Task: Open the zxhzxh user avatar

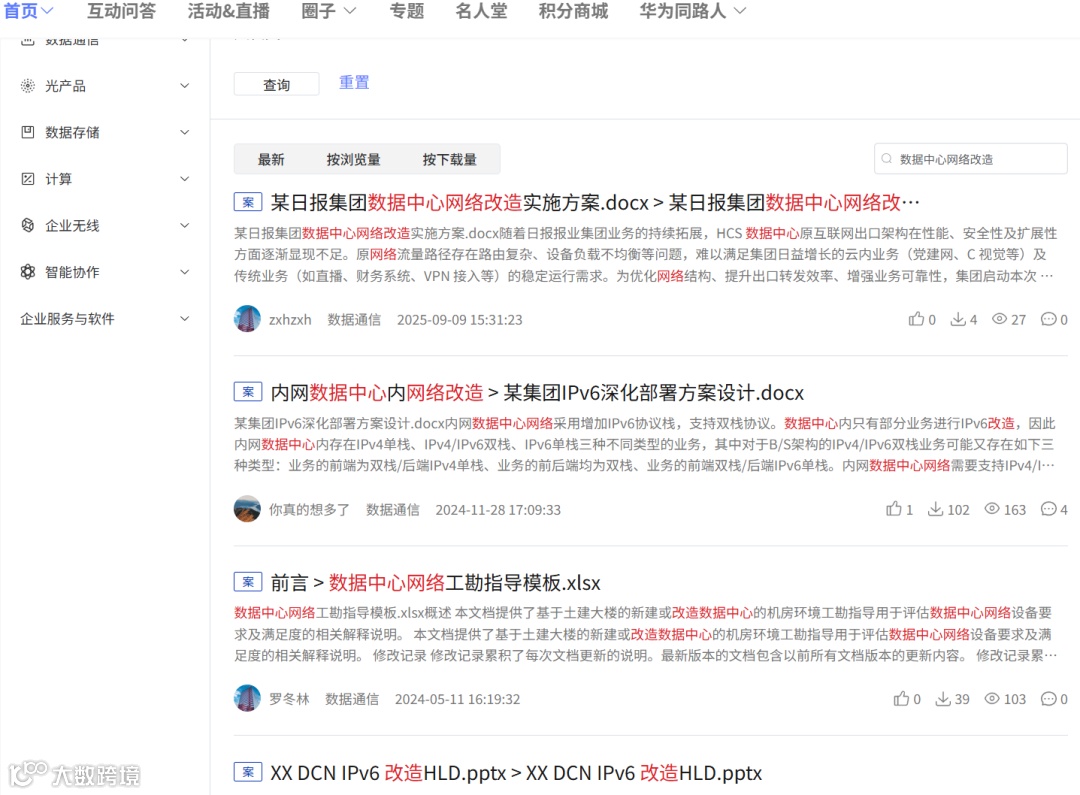Action: point(247,319)
